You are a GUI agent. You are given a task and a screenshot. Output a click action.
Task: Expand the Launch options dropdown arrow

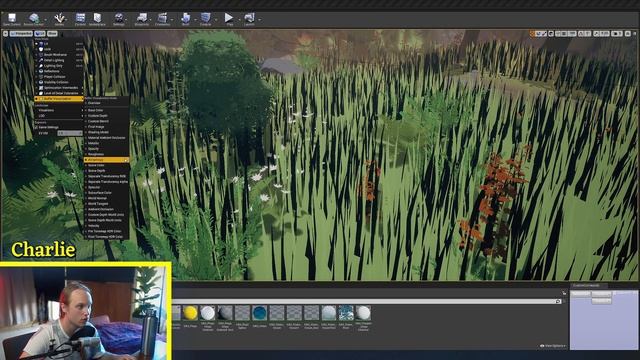259,19
